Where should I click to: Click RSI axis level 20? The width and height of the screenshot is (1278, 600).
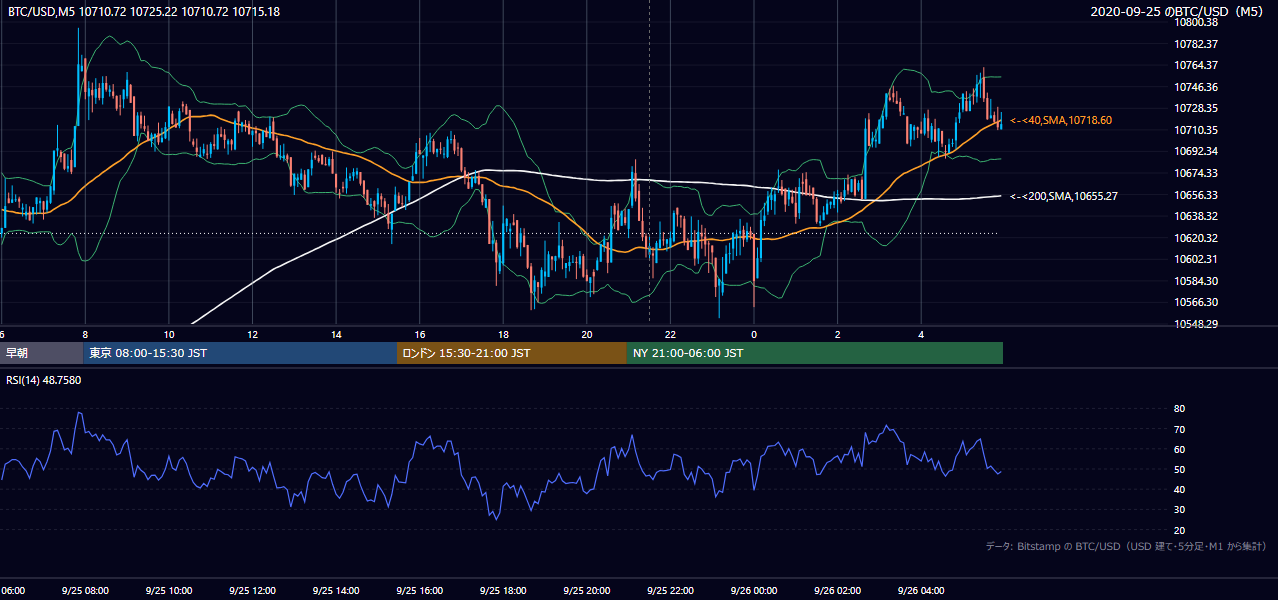[x=1179, y=531]
